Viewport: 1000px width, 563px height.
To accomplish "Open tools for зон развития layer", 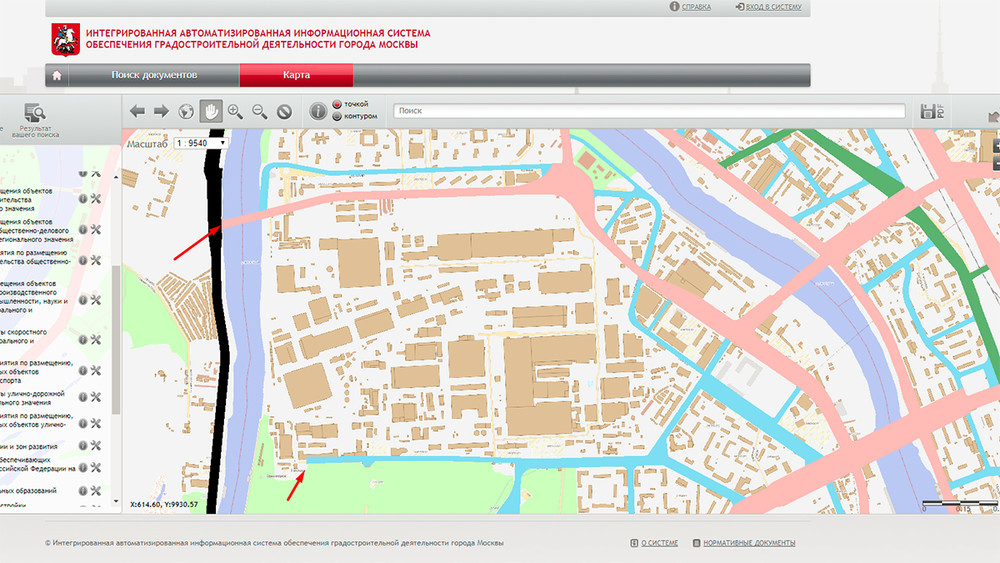I will tap(96, 446).
